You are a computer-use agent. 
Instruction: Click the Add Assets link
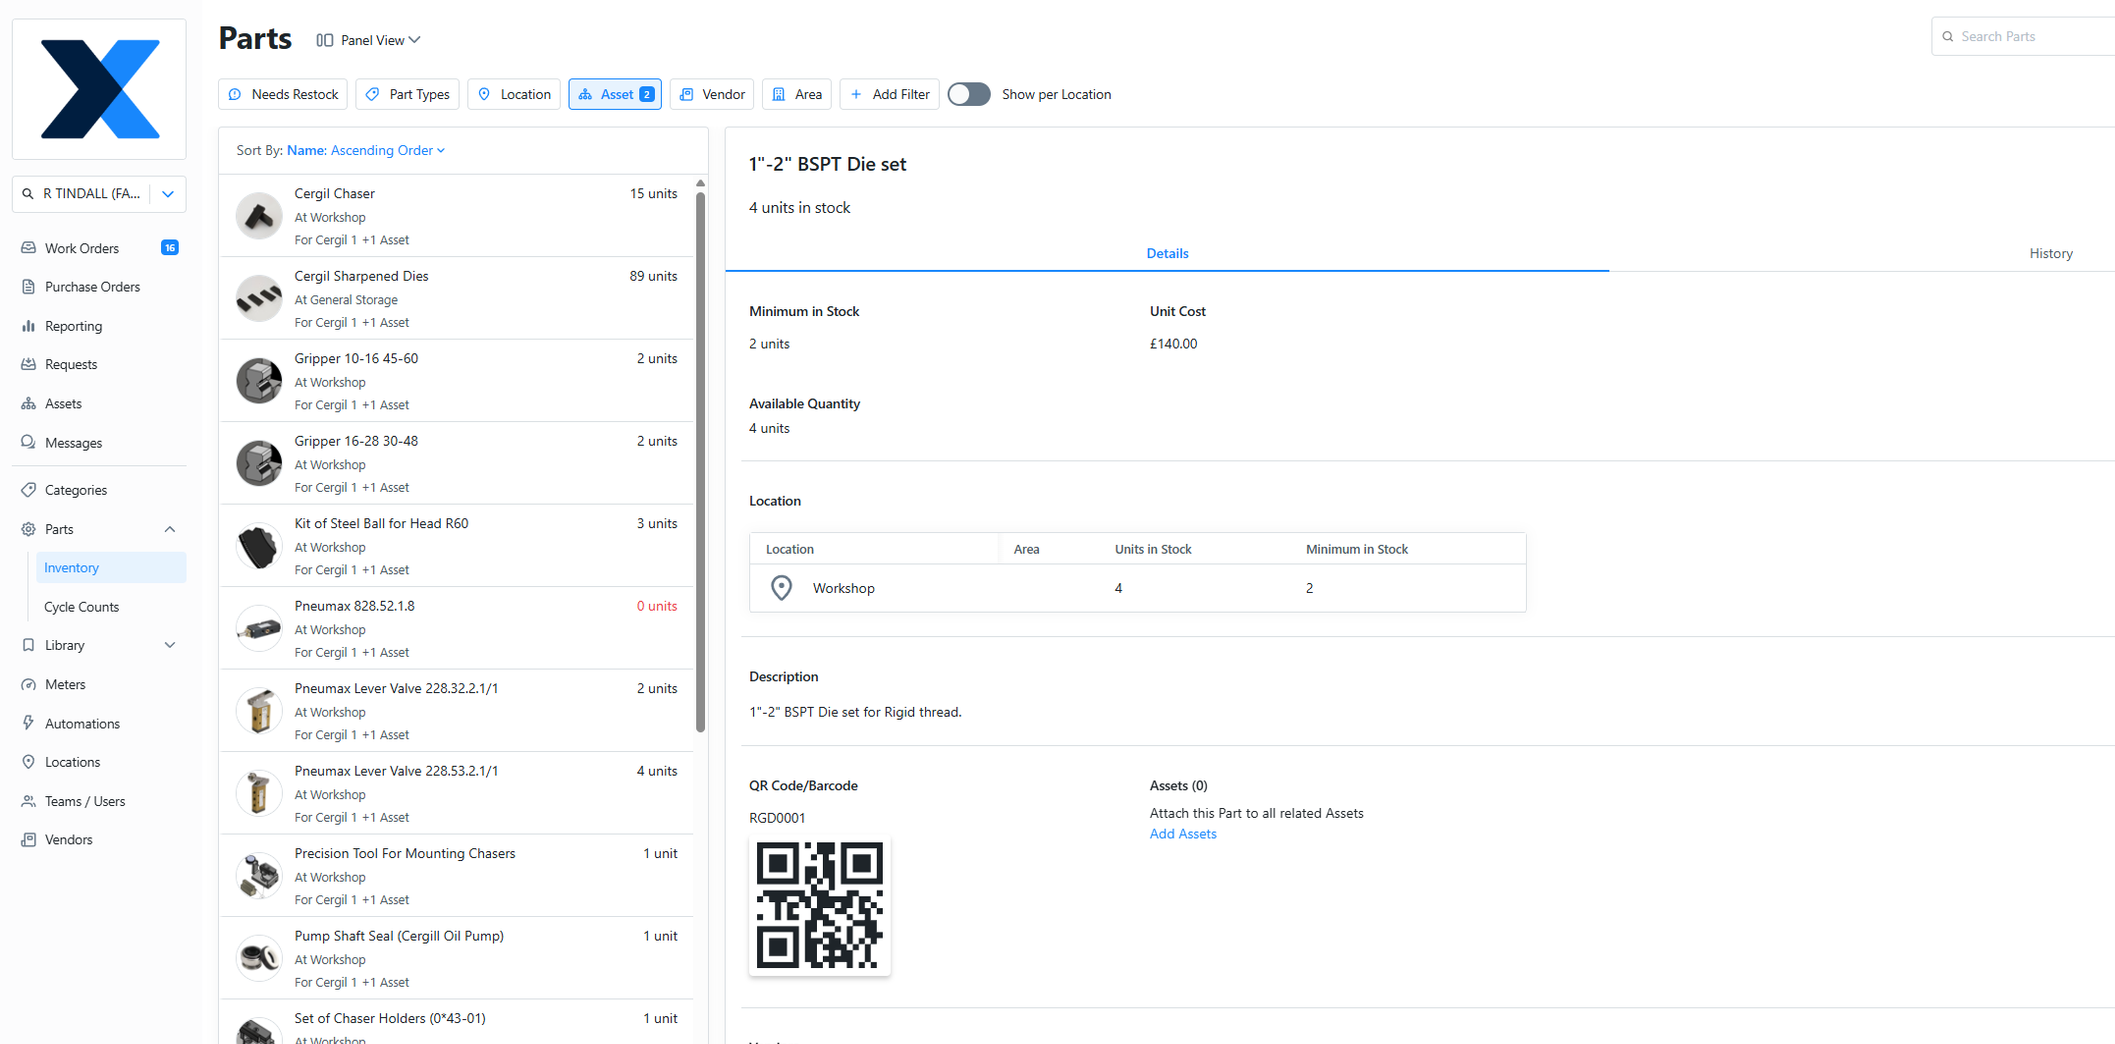[1183, 833]
